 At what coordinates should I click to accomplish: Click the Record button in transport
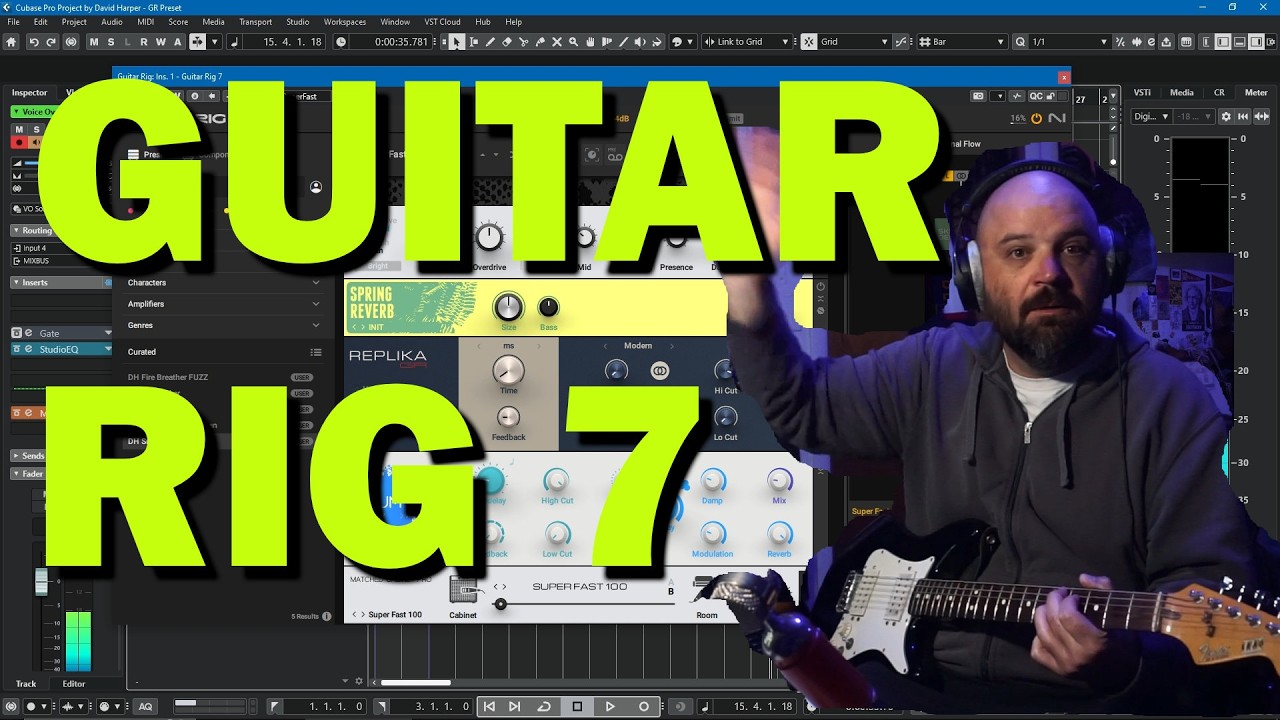point(643,706)
